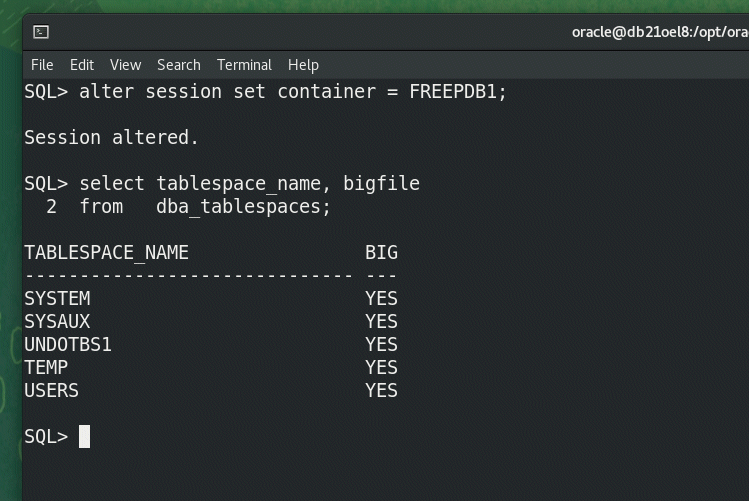Click the cursor block at the SQL prompt
The height and width of the screenshot is (501, 749).
pos(85,436)
